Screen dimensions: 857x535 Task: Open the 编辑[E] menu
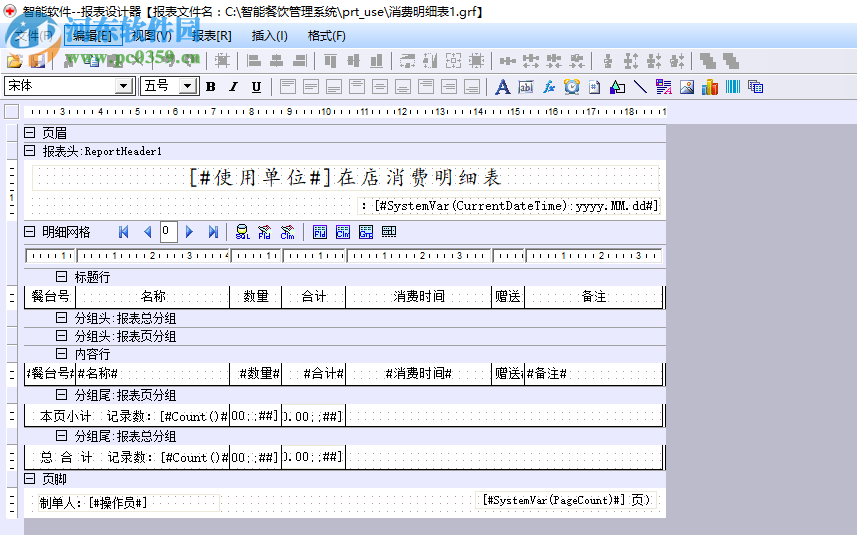pyautogui.click(x=93, y=36)
